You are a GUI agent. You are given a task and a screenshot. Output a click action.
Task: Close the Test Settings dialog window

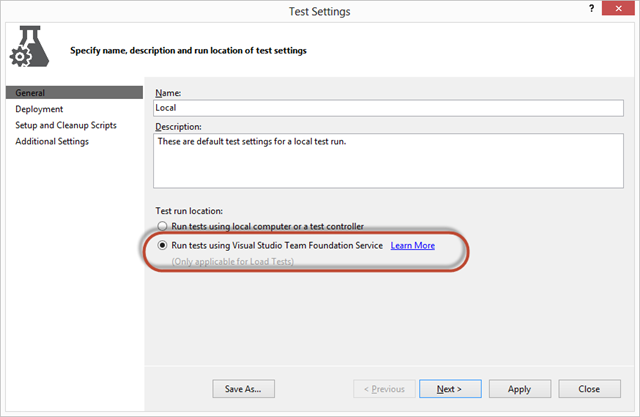(618, 8)
